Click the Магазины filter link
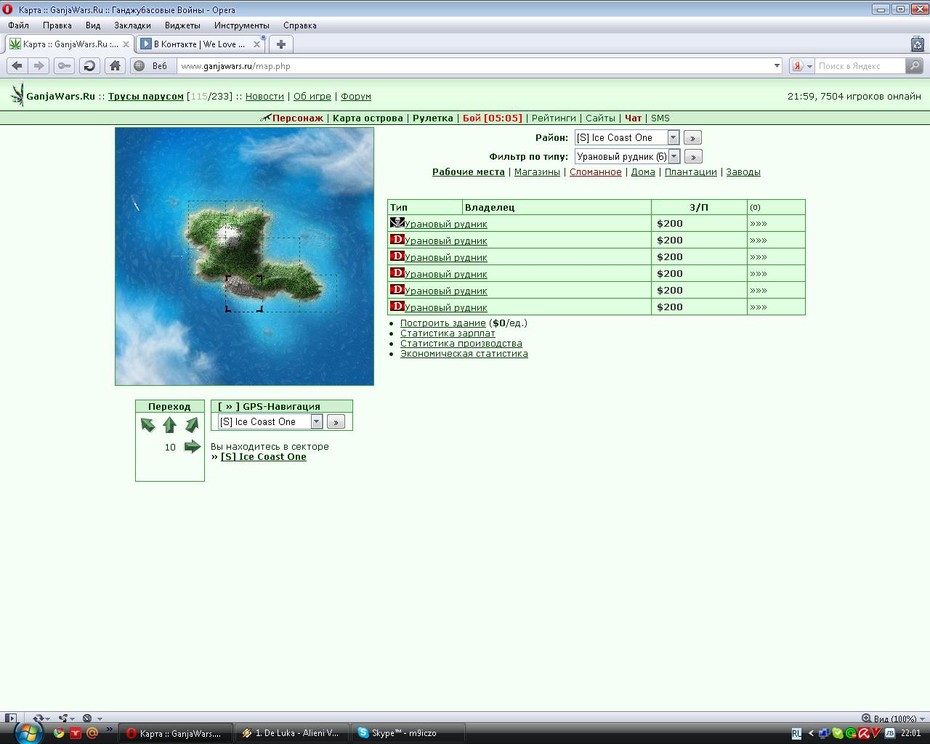Screen dimensions: 930x744 point(537,172)
